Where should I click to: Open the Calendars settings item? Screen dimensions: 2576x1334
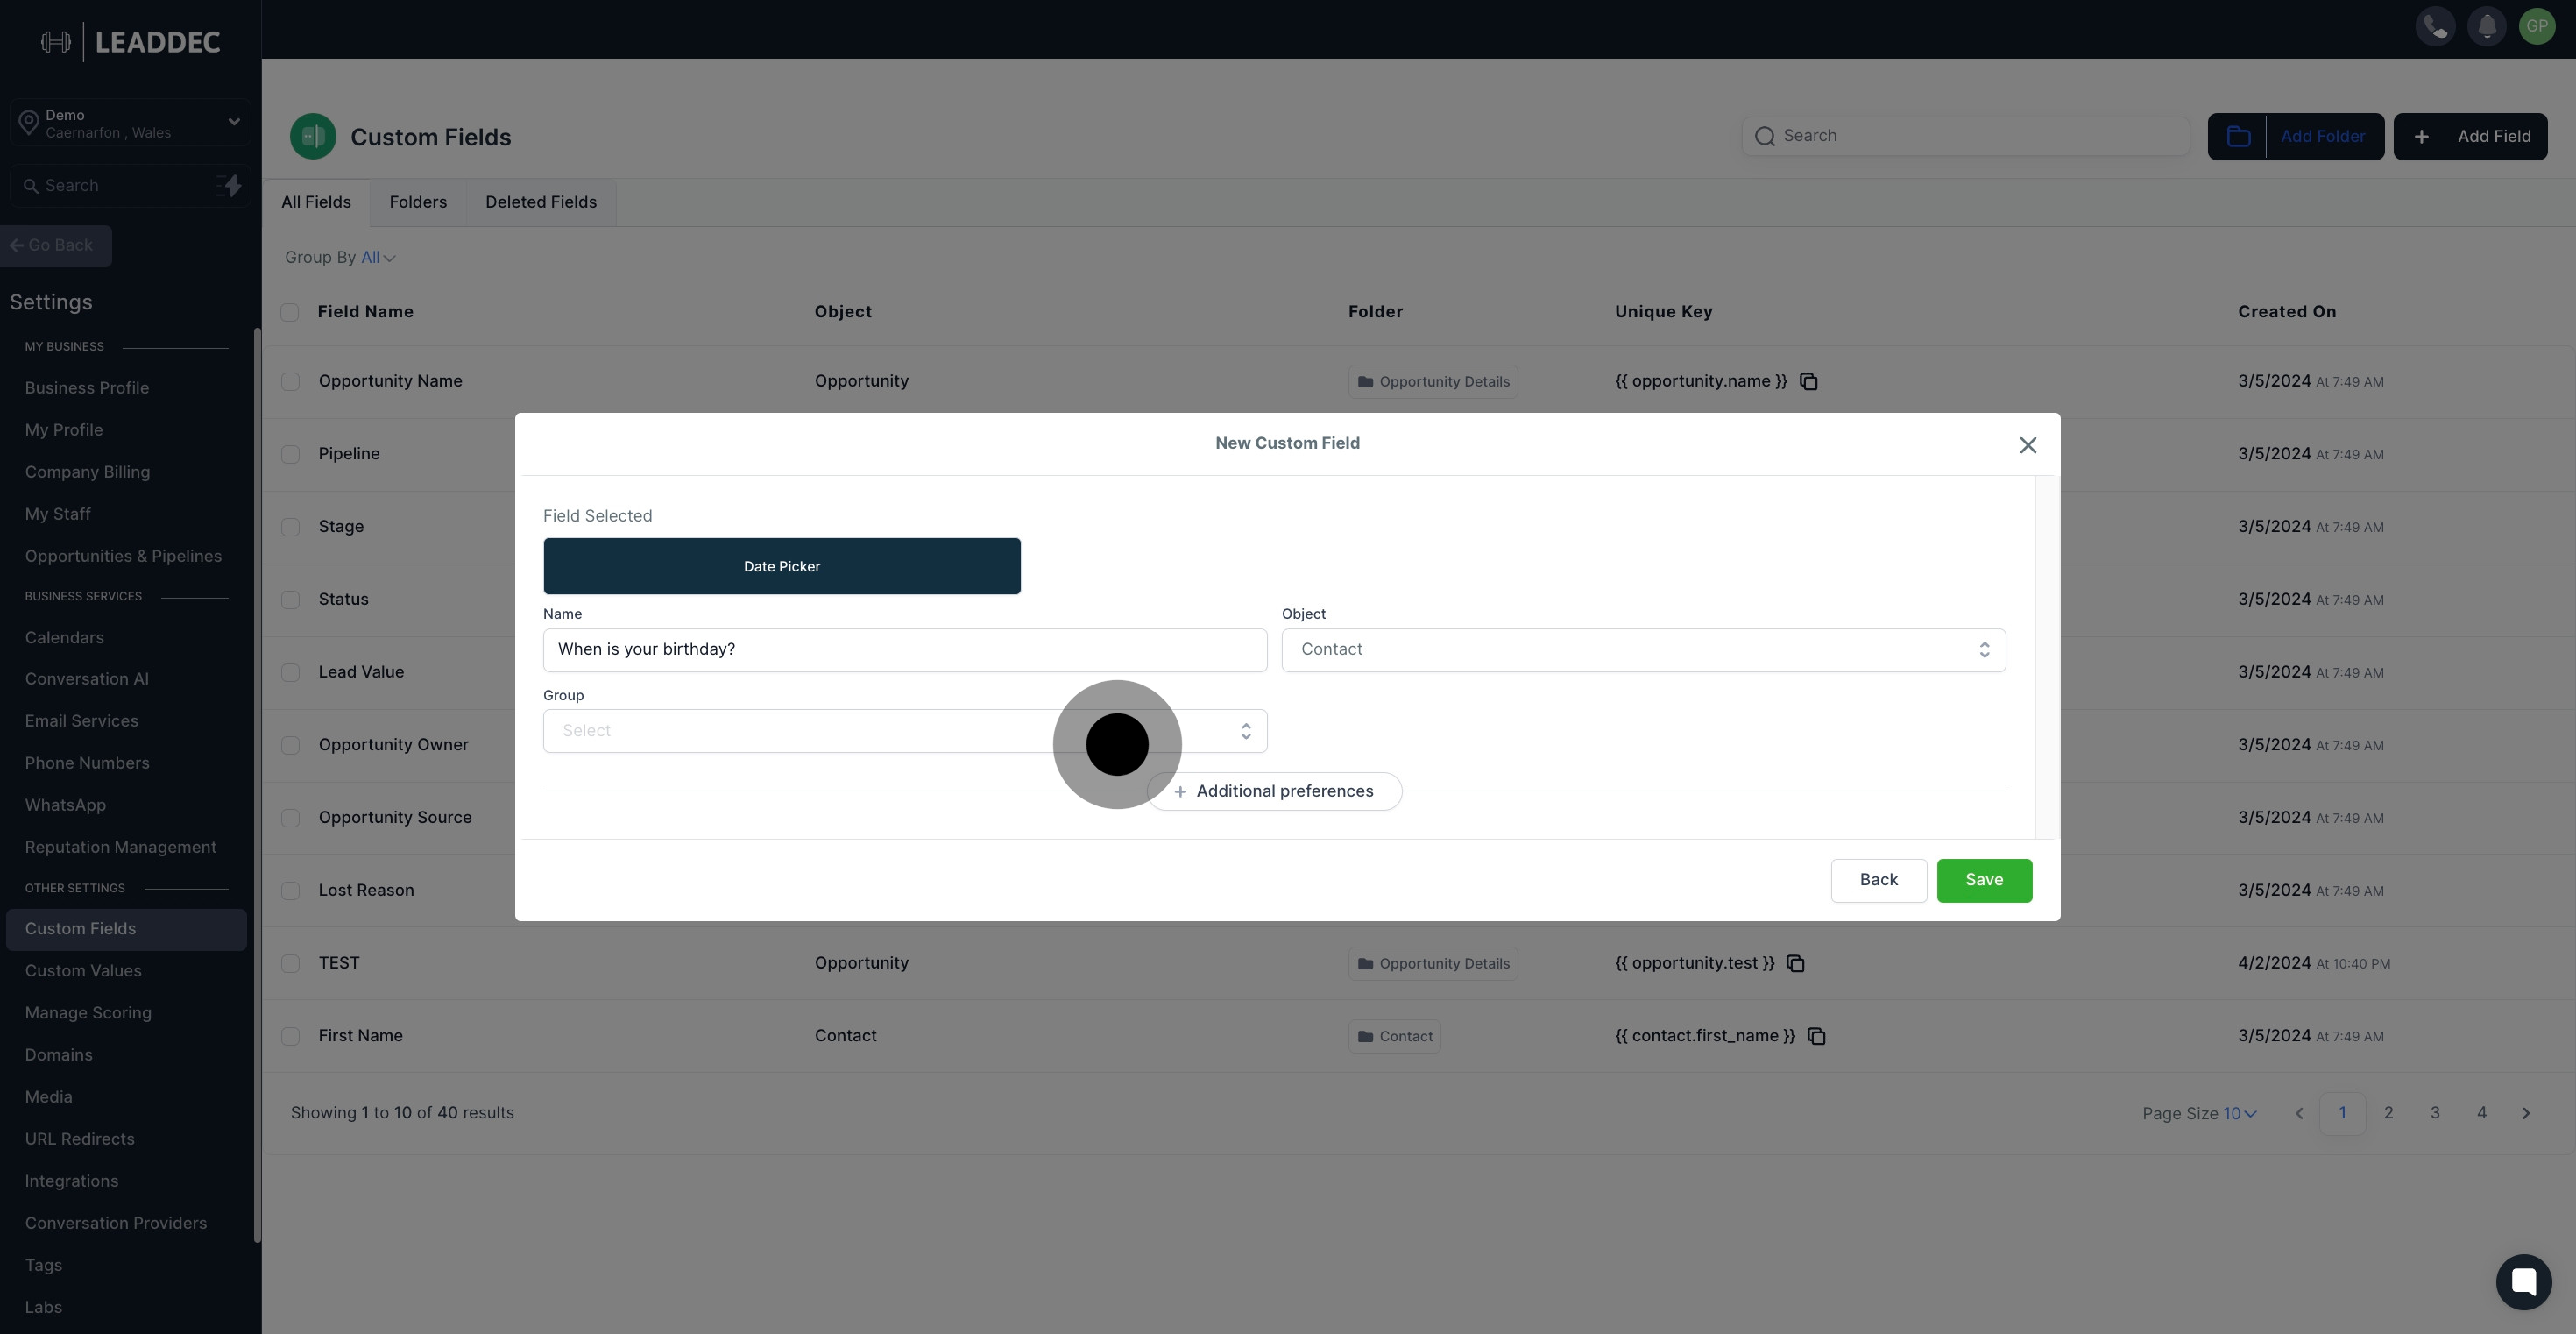tap(64, 638)
